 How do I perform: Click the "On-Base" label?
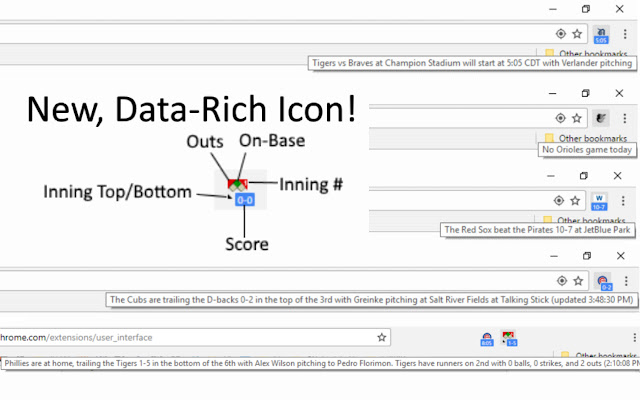pyautogui.click(x=272, y=140)
